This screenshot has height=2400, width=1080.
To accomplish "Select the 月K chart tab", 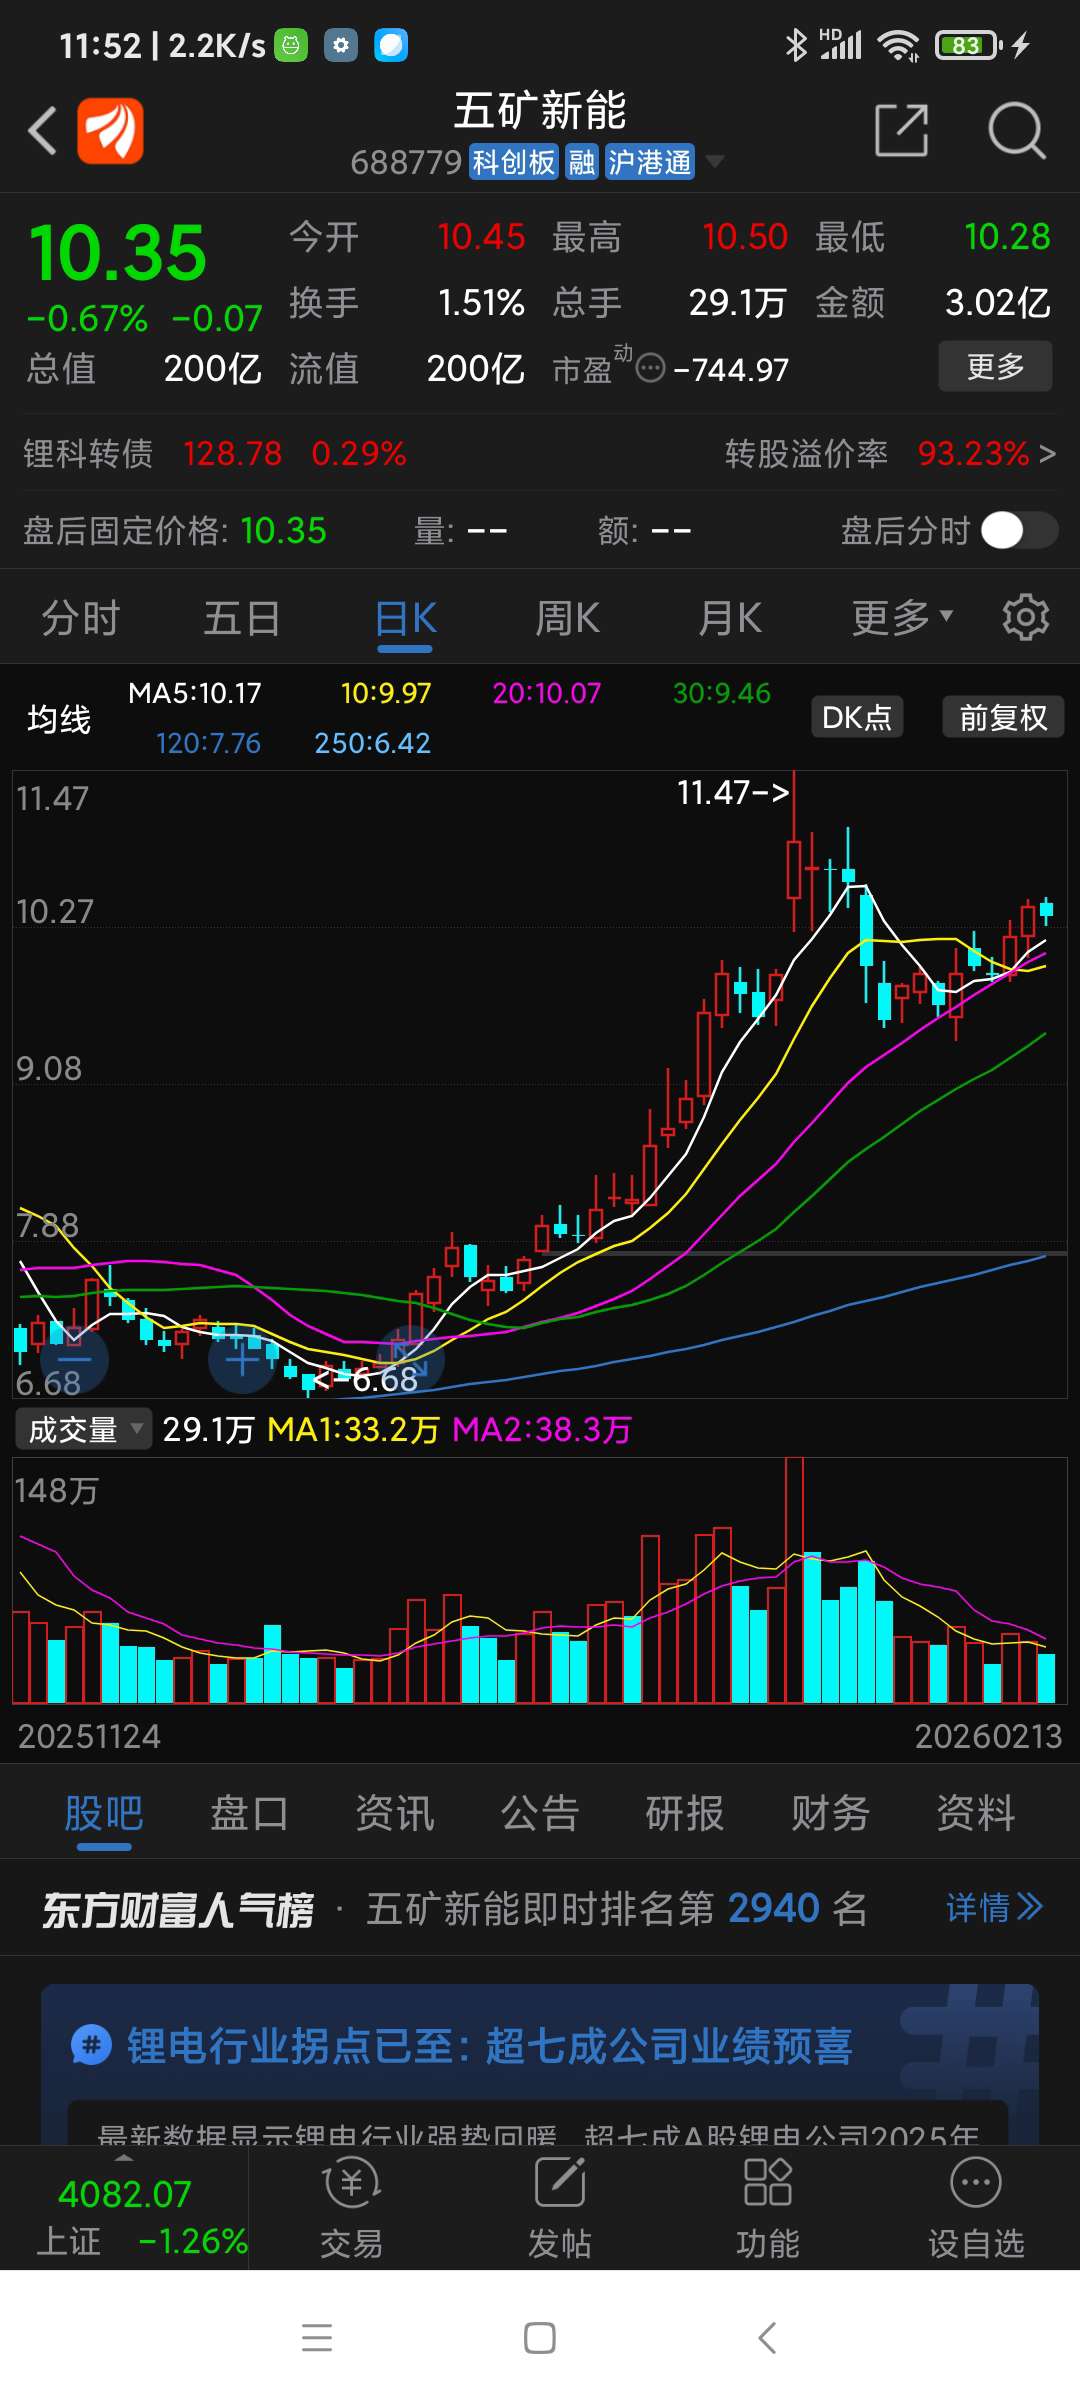I will coord(729,618).
